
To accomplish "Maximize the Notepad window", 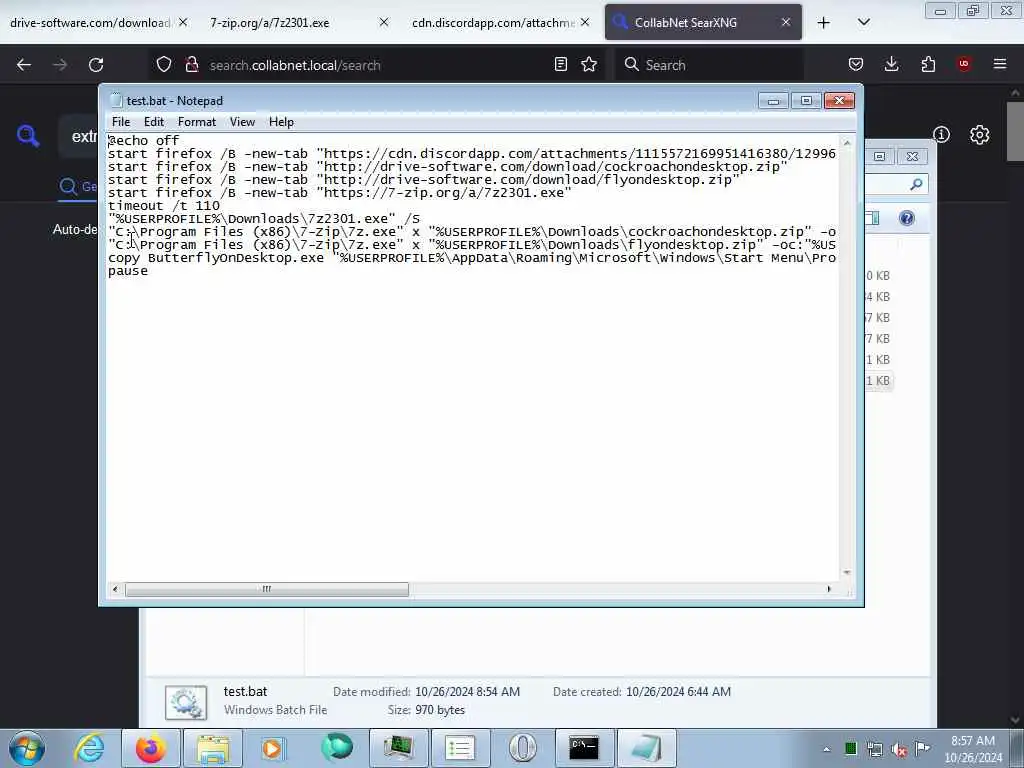I will 807,101.
